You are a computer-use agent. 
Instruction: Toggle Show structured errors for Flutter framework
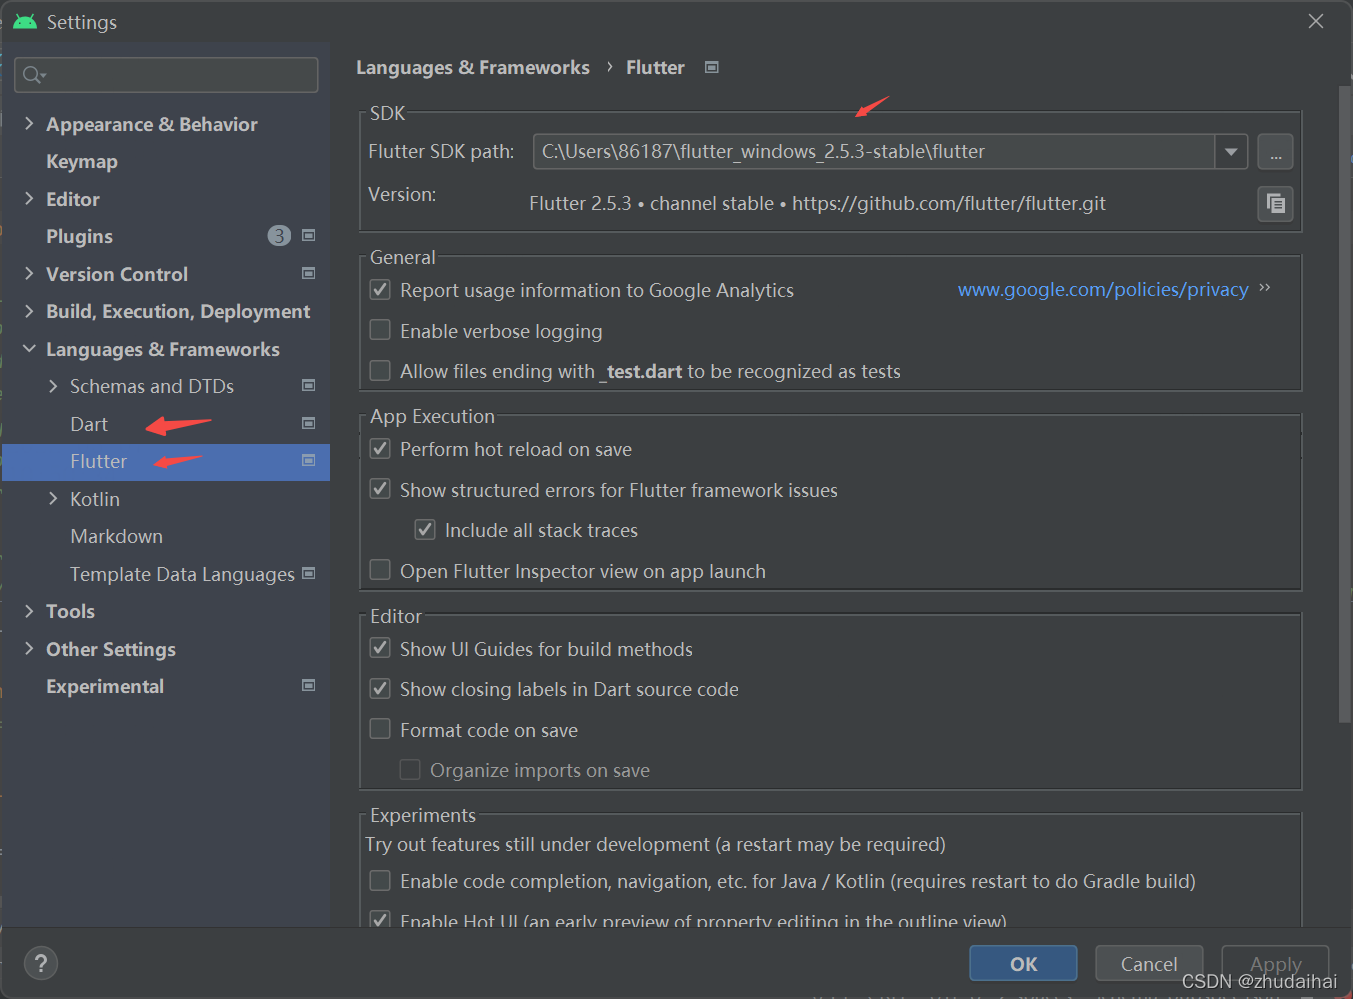pos(380,489)
